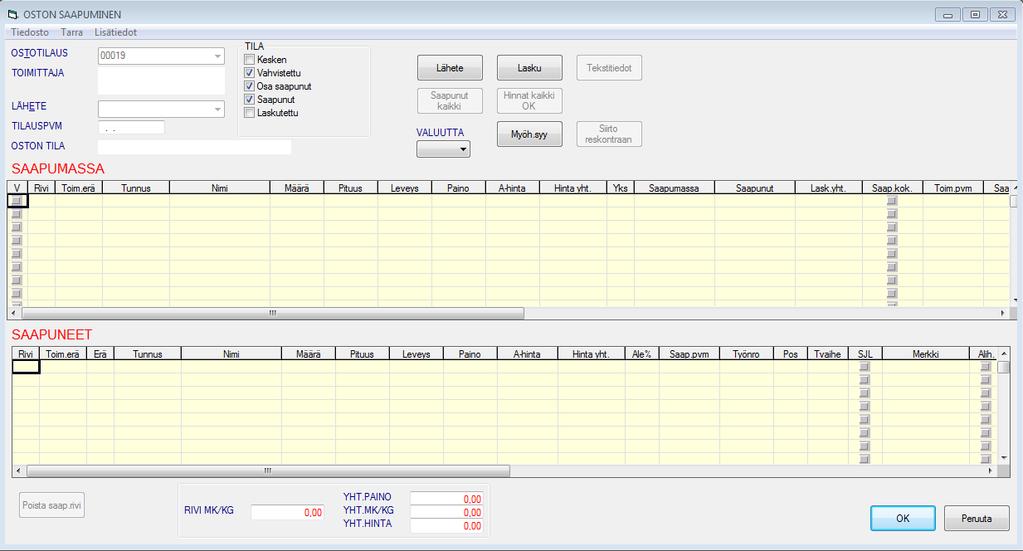Click the RIVI MK/KG value field

coord(288,513)
